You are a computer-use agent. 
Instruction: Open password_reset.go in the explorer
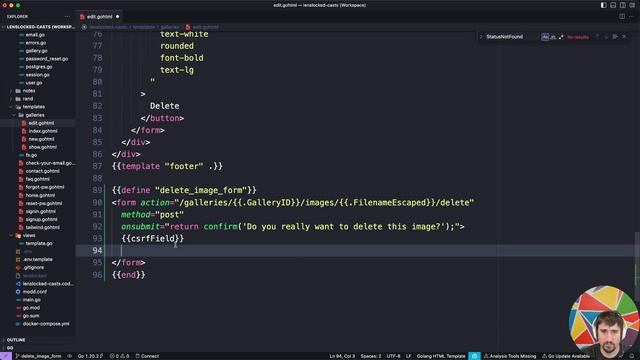pyautogui.click(x=47, y=59)
